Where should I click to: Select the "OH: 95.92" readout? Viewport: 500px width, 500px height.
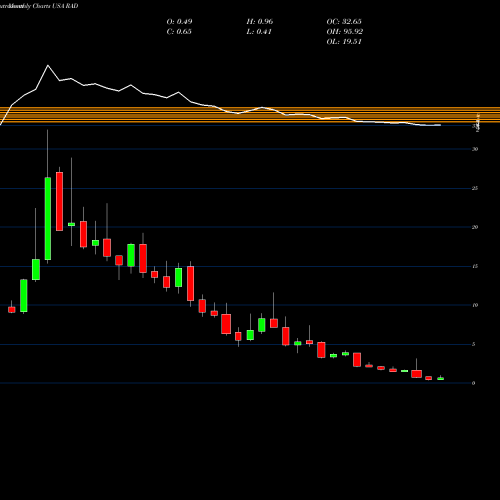coord(345,32)
